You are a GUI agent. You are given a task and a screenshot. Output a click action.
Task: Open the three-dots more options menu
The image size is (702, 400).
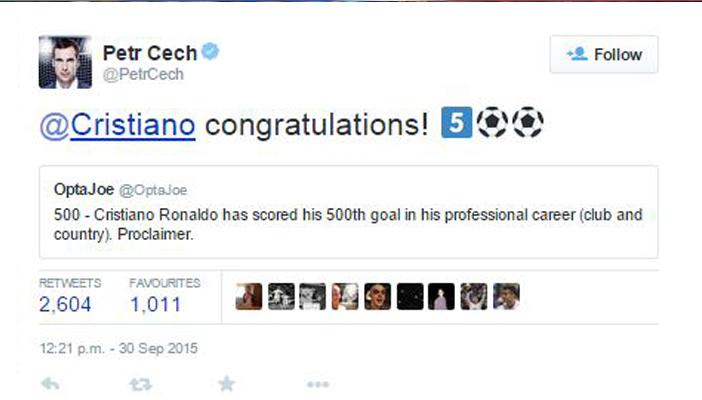(317, 384)
